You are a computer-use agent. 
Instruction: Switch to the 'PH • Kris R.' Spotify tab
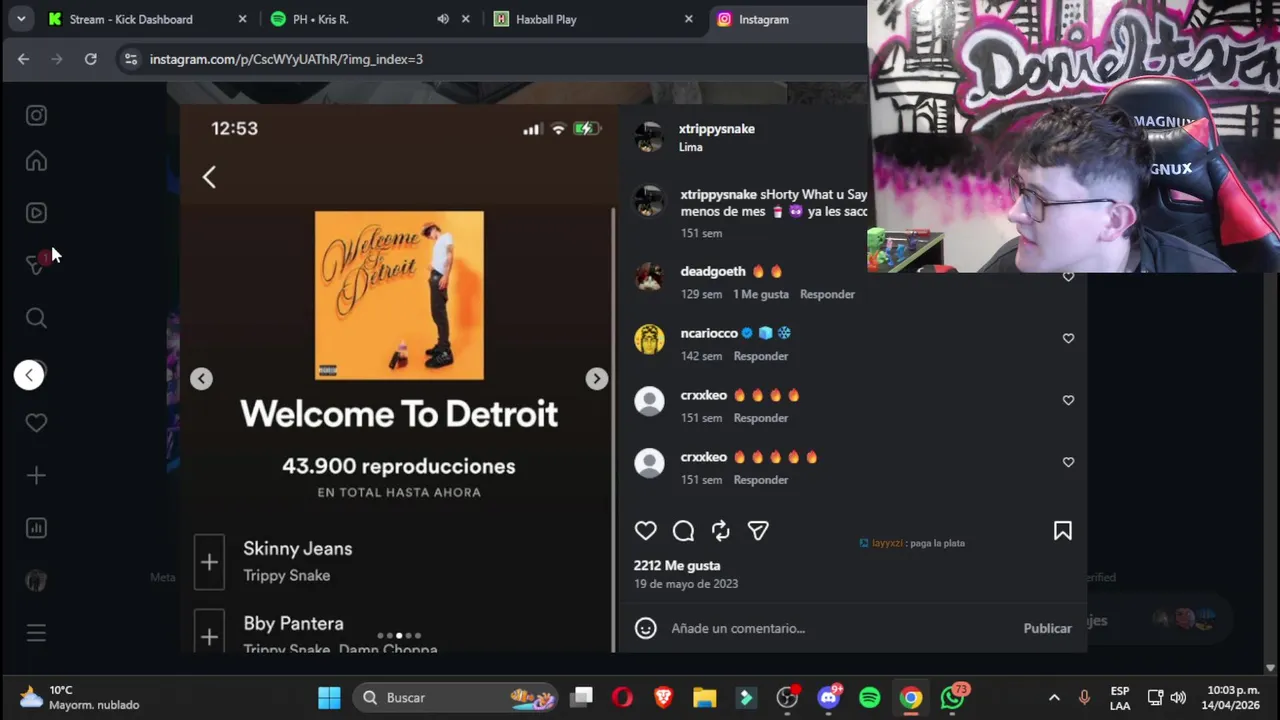[321, 19]
